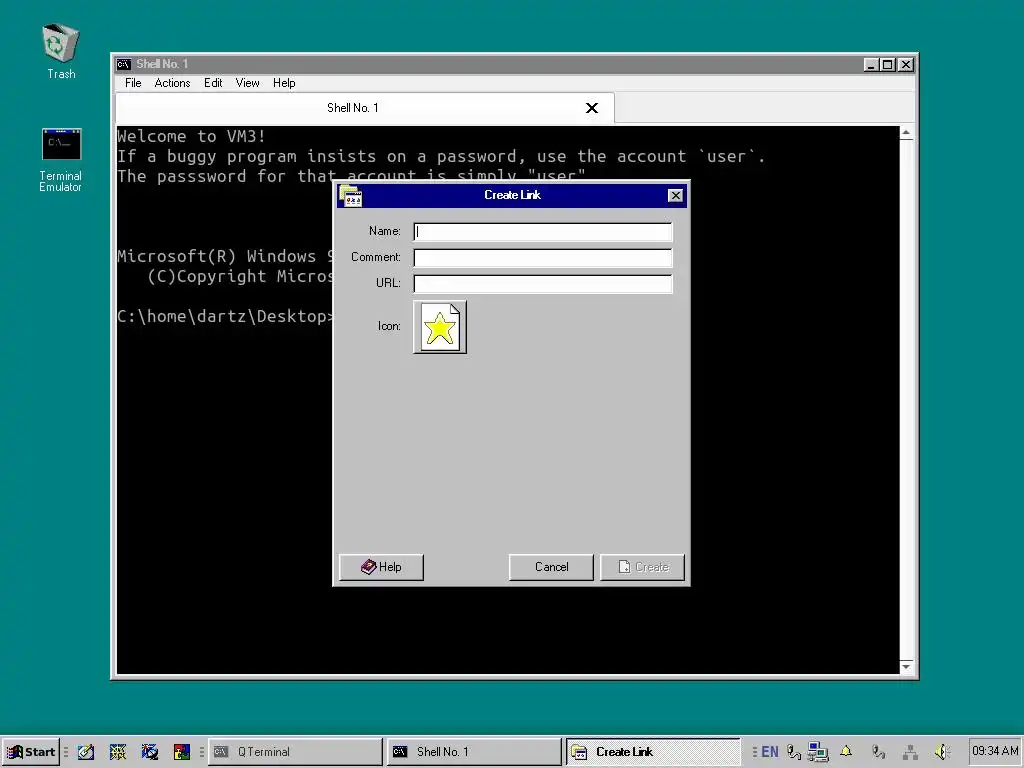Focus the Comment input field

[x=543, y=258]
